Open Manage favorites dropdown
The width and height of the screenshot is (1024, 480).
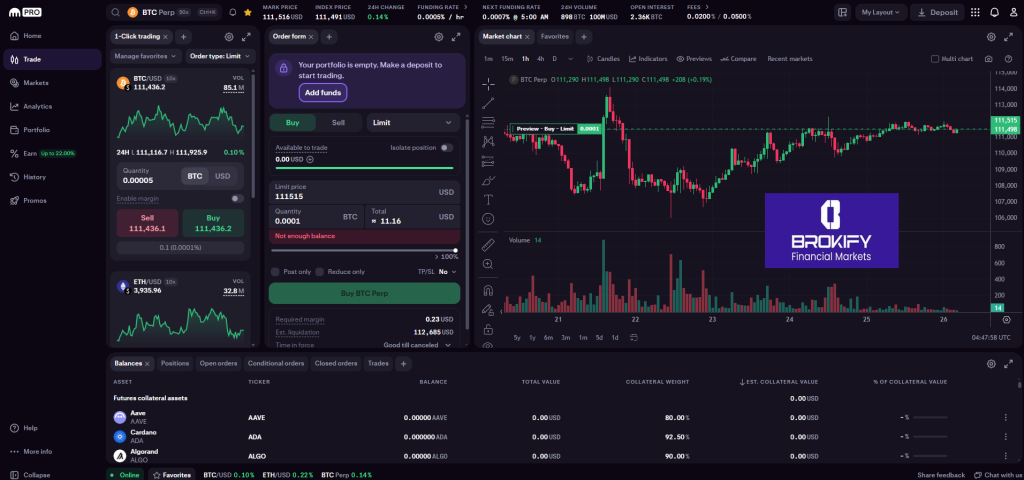point(145,56)
